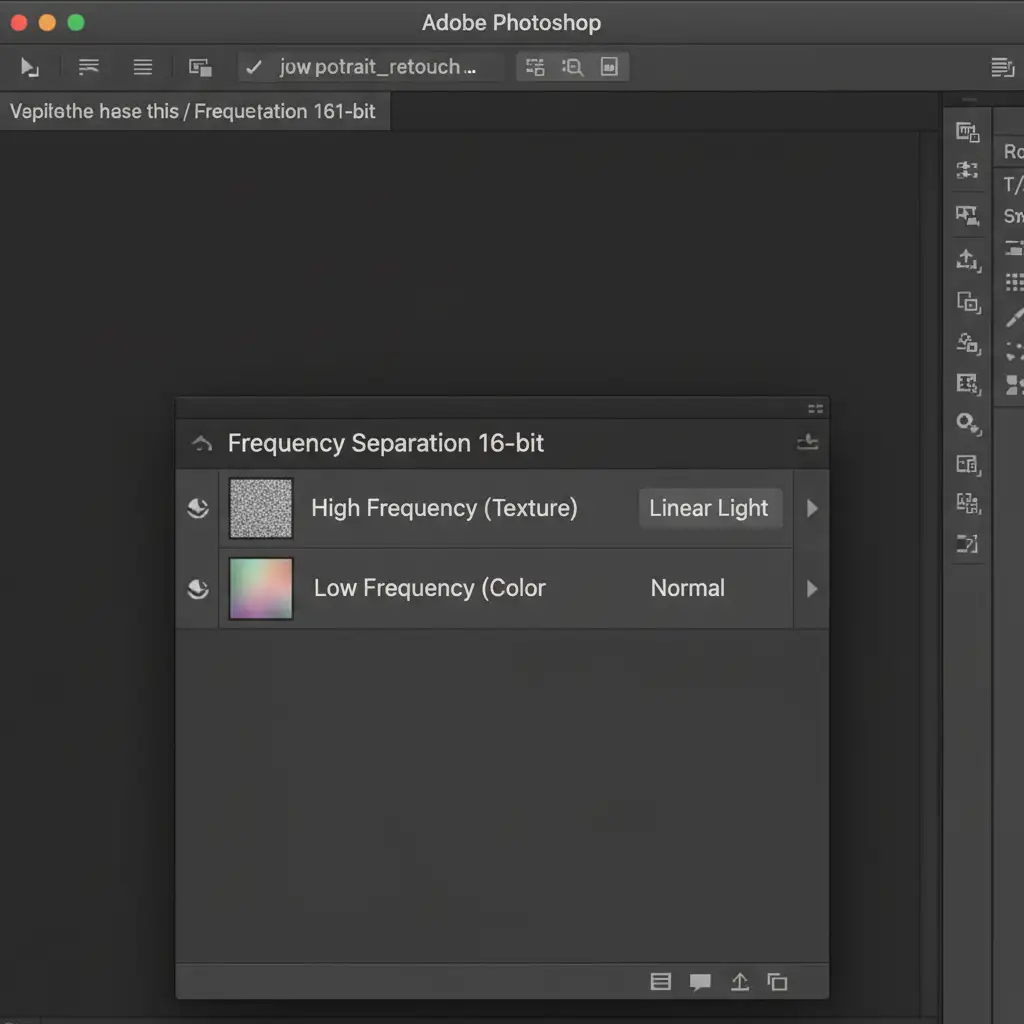Click the speech bubble comment icon in panel footer

click(x=700, y=982)
